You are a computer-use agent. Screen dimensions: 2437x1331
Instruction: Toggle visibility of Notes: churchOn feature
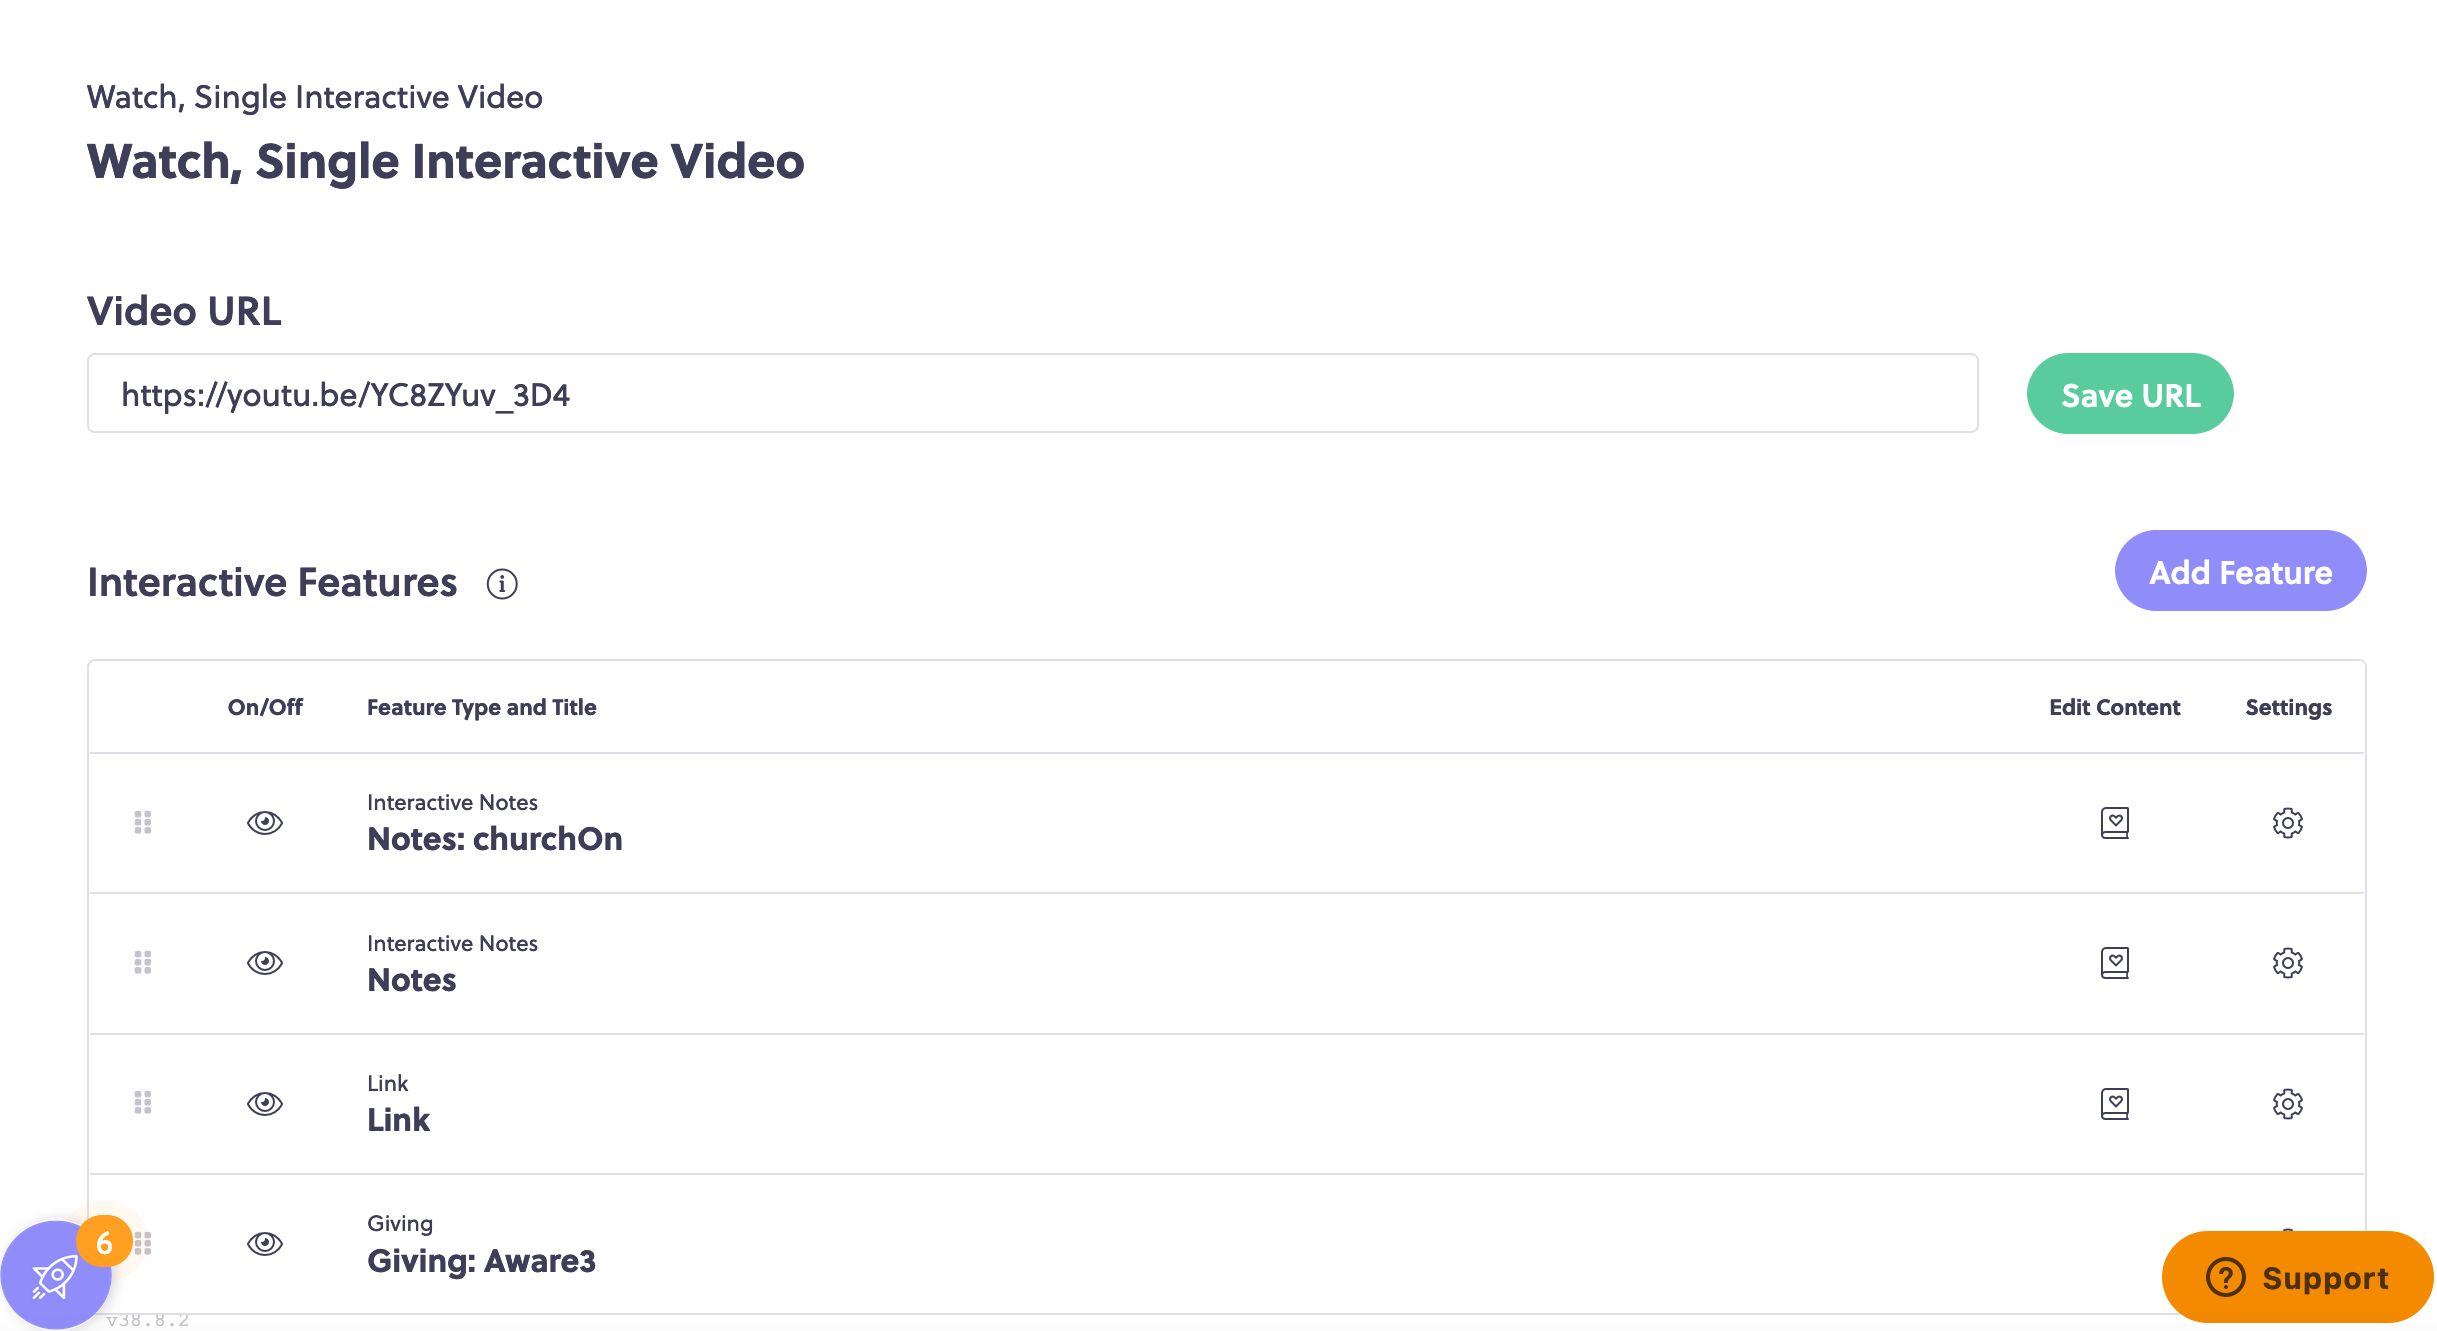click(265, 822)
